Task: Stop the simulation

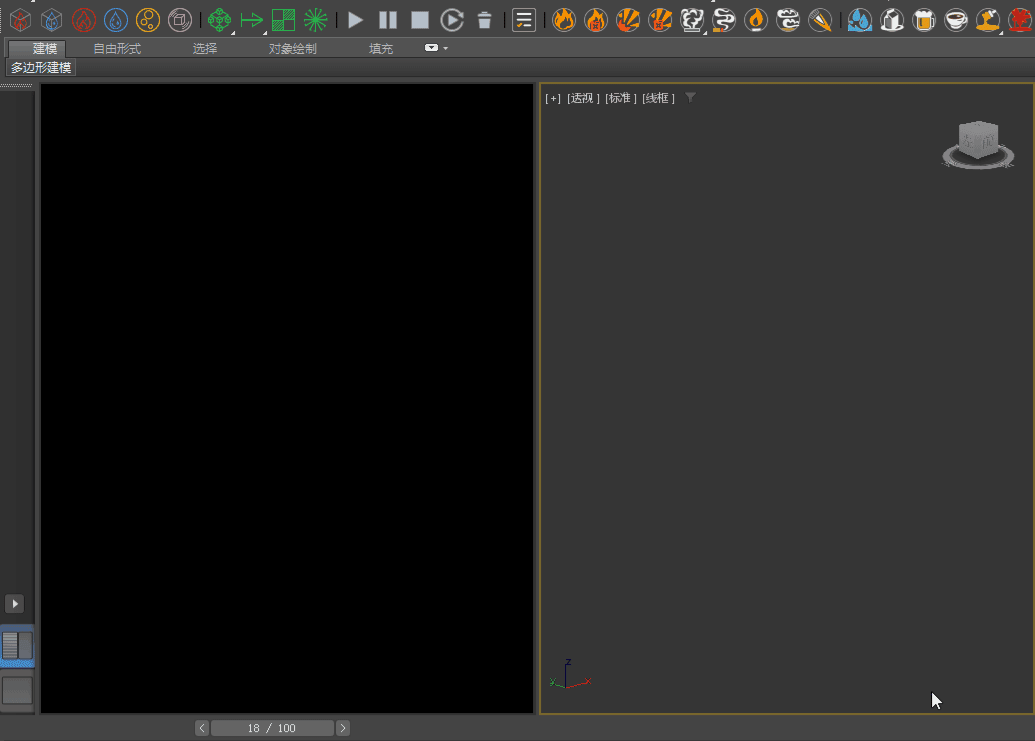Action: coord(420,20)
